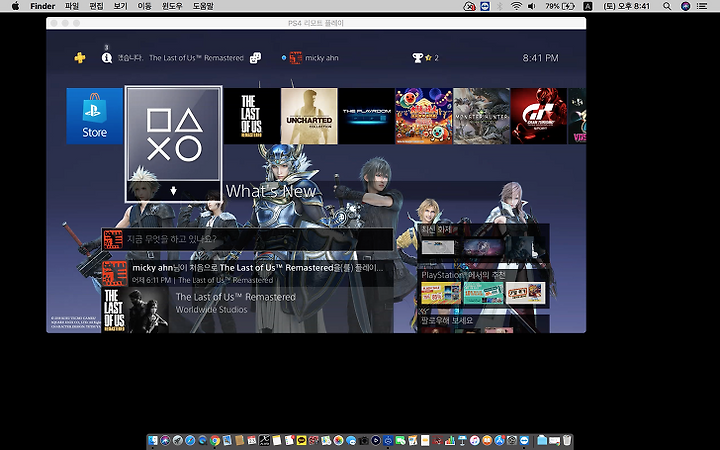
Task: Click the TeamViewer menu bar icon
Action: click(485, 6)
